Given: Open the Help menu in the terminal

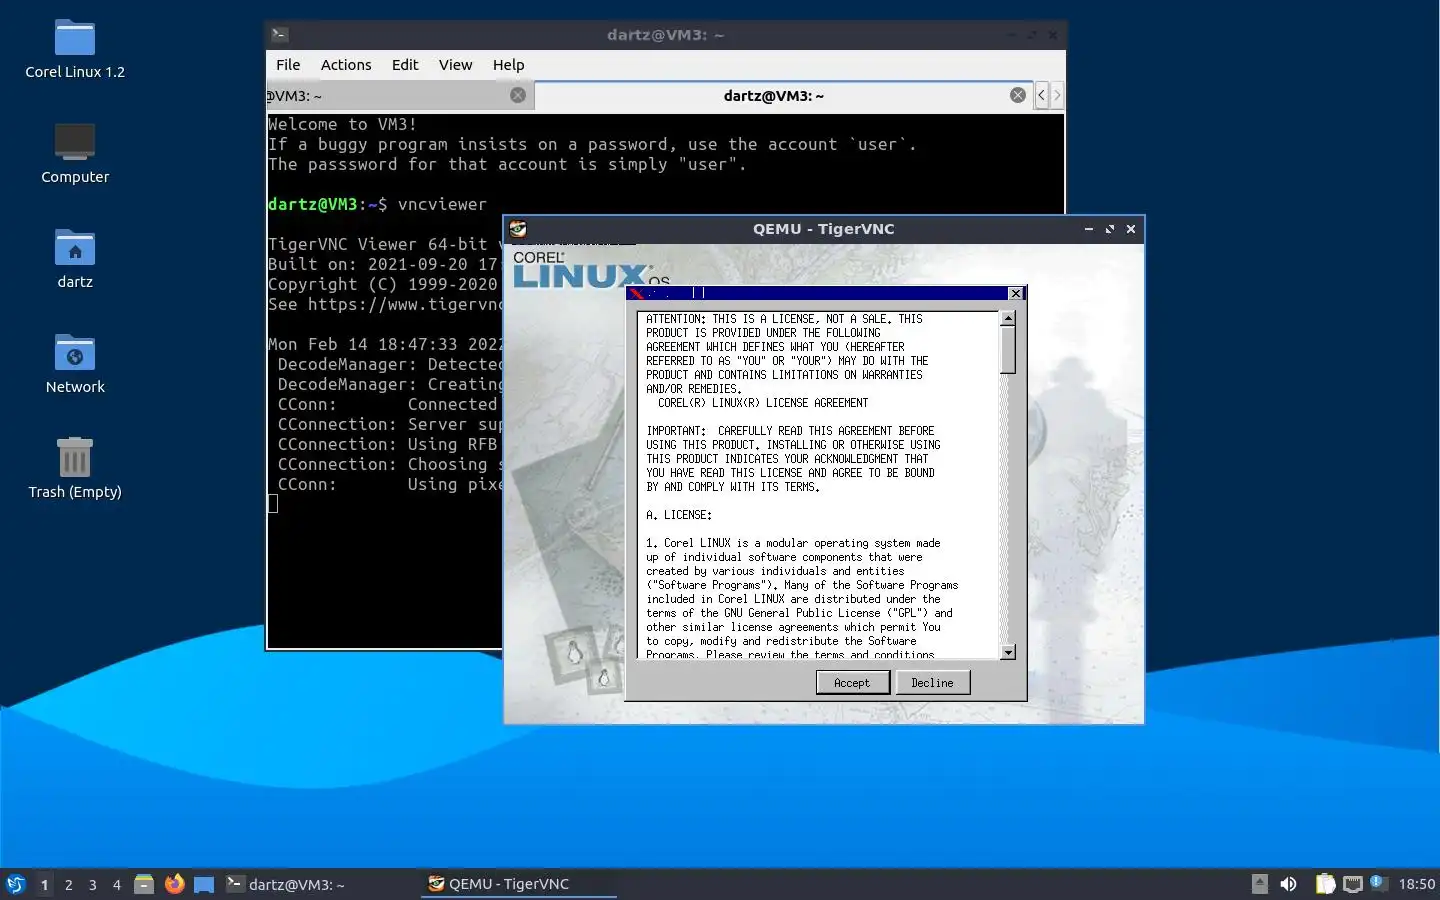Looking at the screenshot, I should tap(508, 65).
